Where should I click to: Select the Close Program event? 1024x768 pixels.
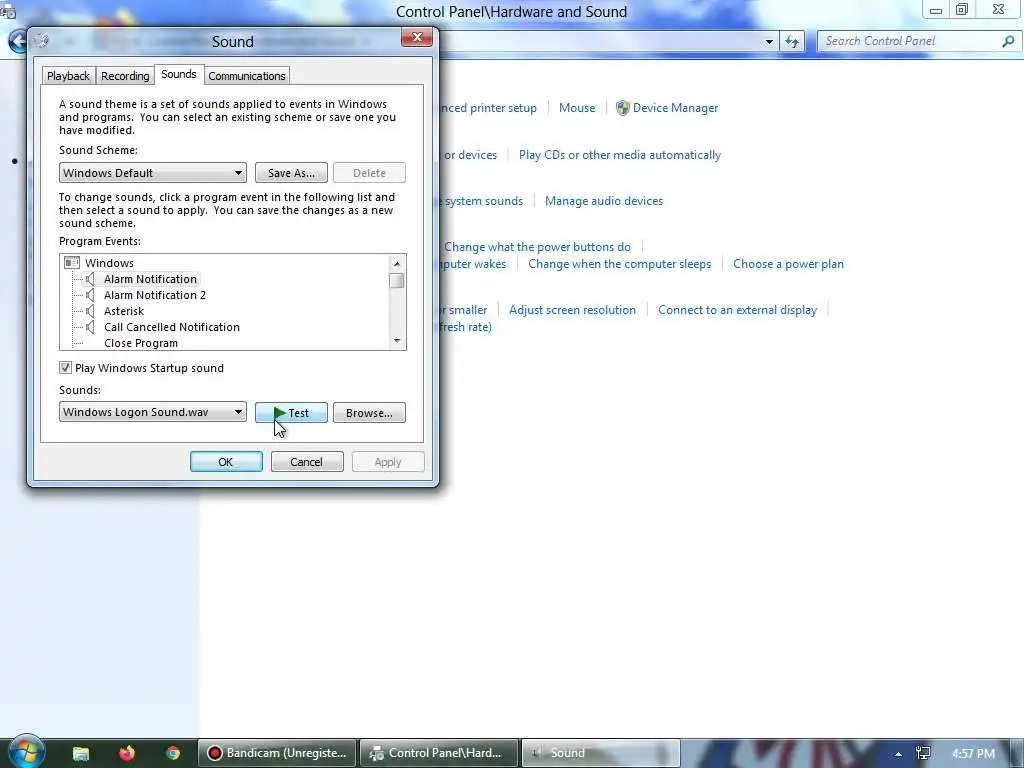pos(141,343)
